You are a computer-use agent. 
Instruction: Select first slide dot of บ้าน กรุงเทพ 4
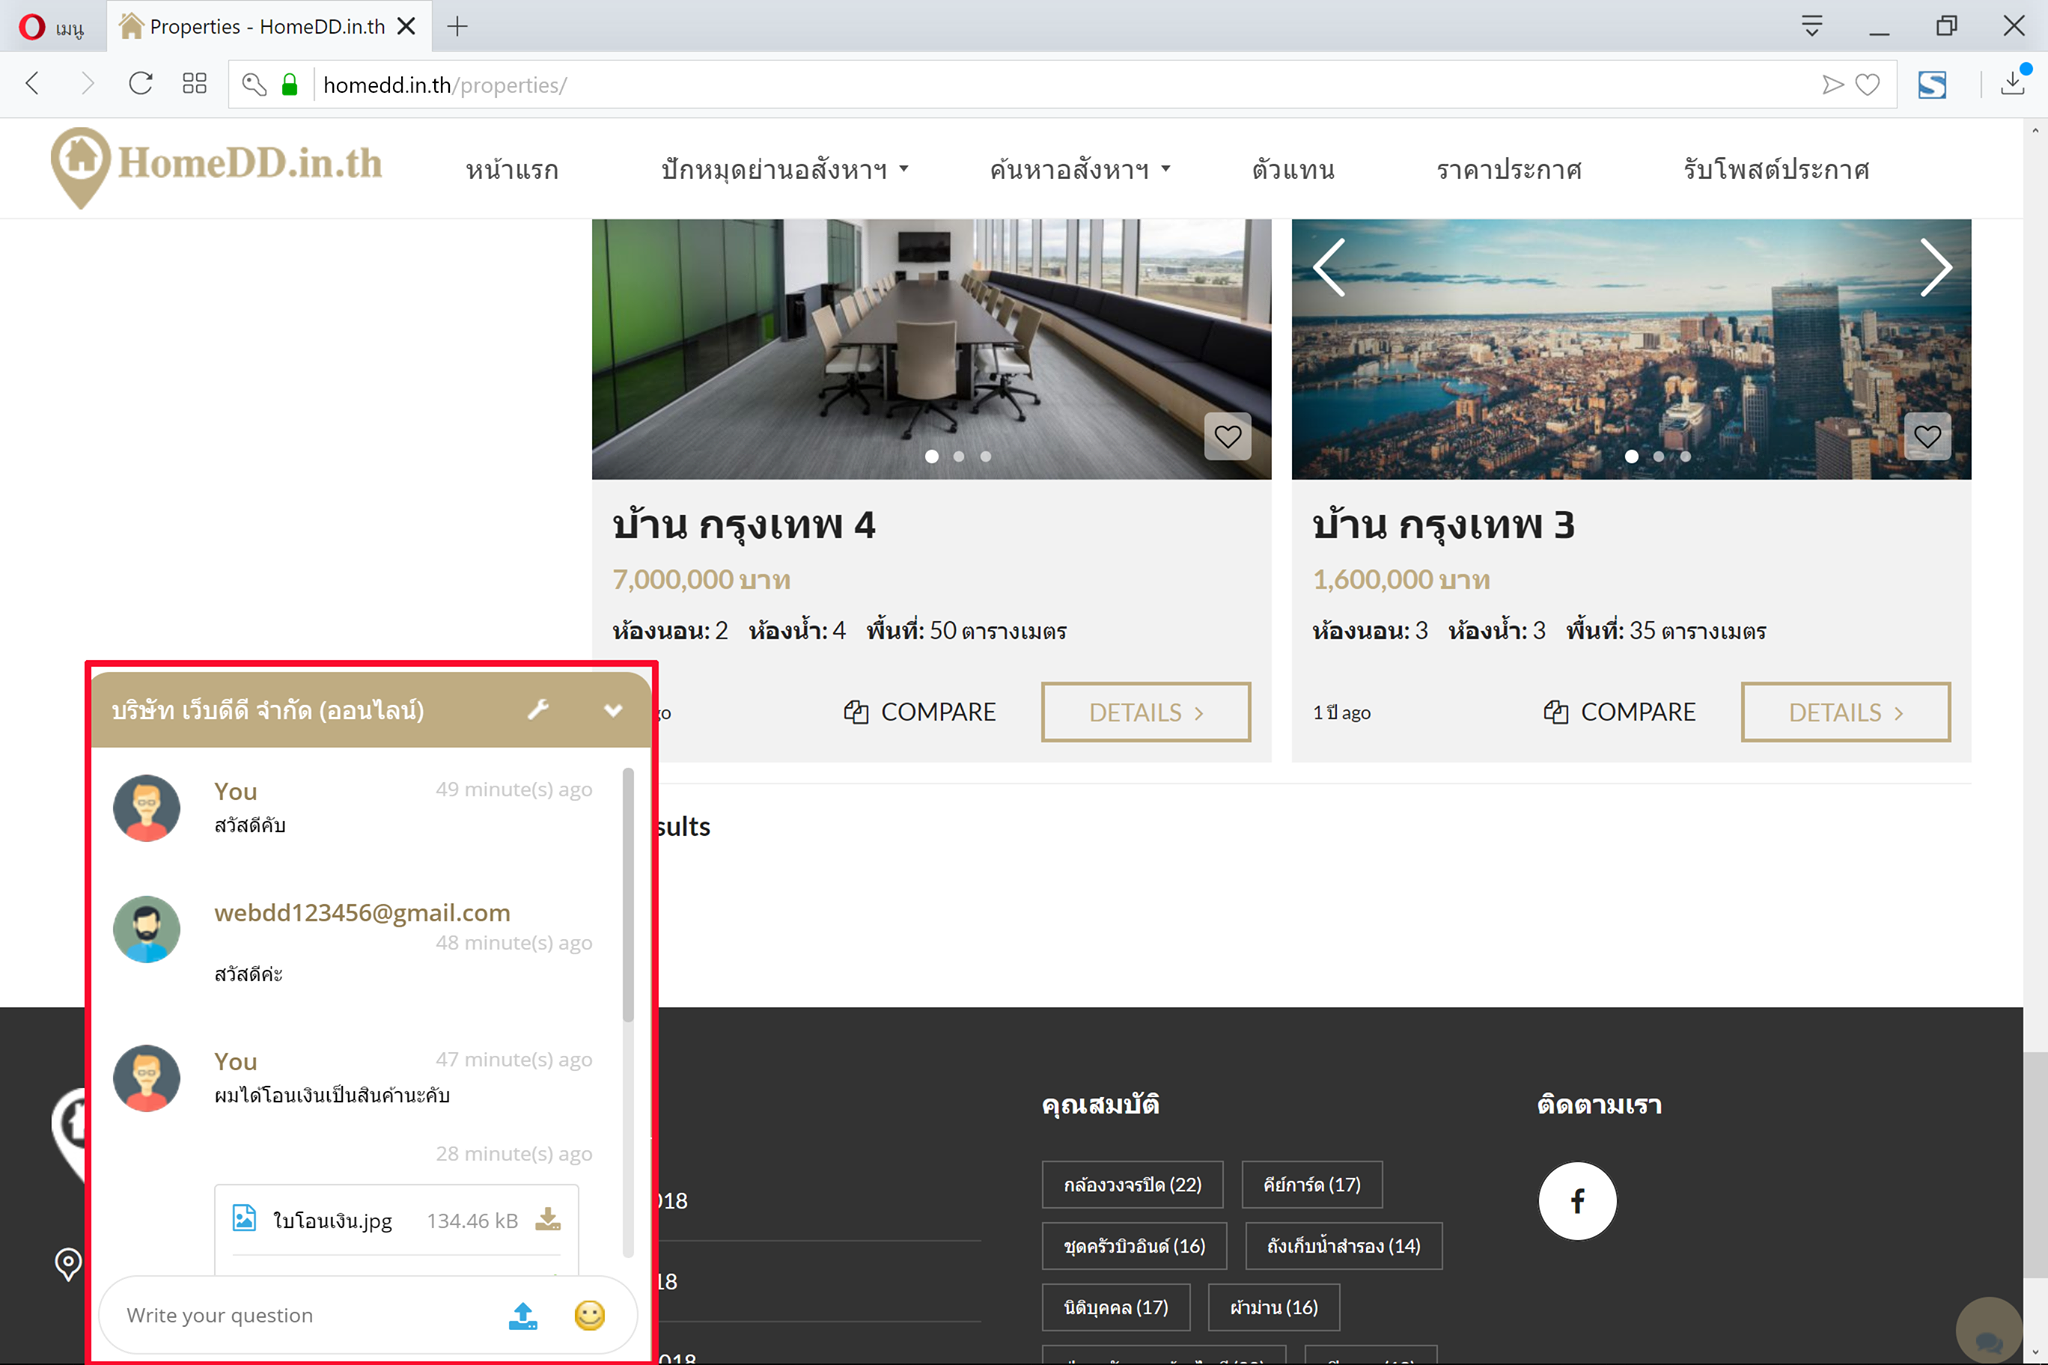coord(932,456)
